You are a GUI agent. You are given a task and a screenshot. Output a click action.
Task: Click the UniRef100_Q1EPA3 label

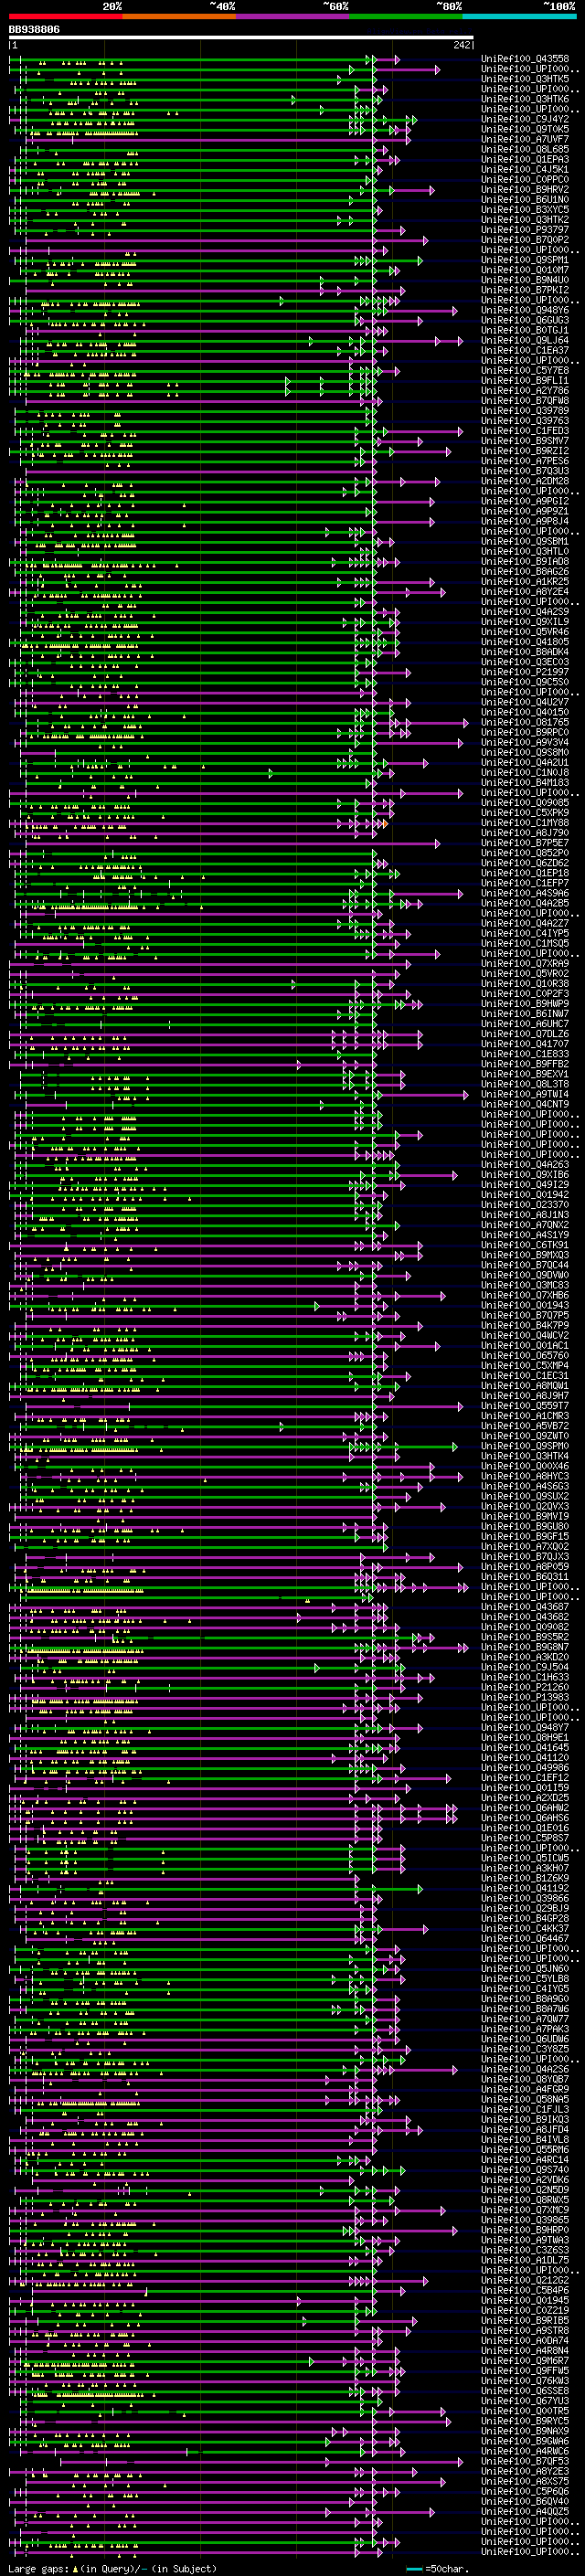point(524,159)
